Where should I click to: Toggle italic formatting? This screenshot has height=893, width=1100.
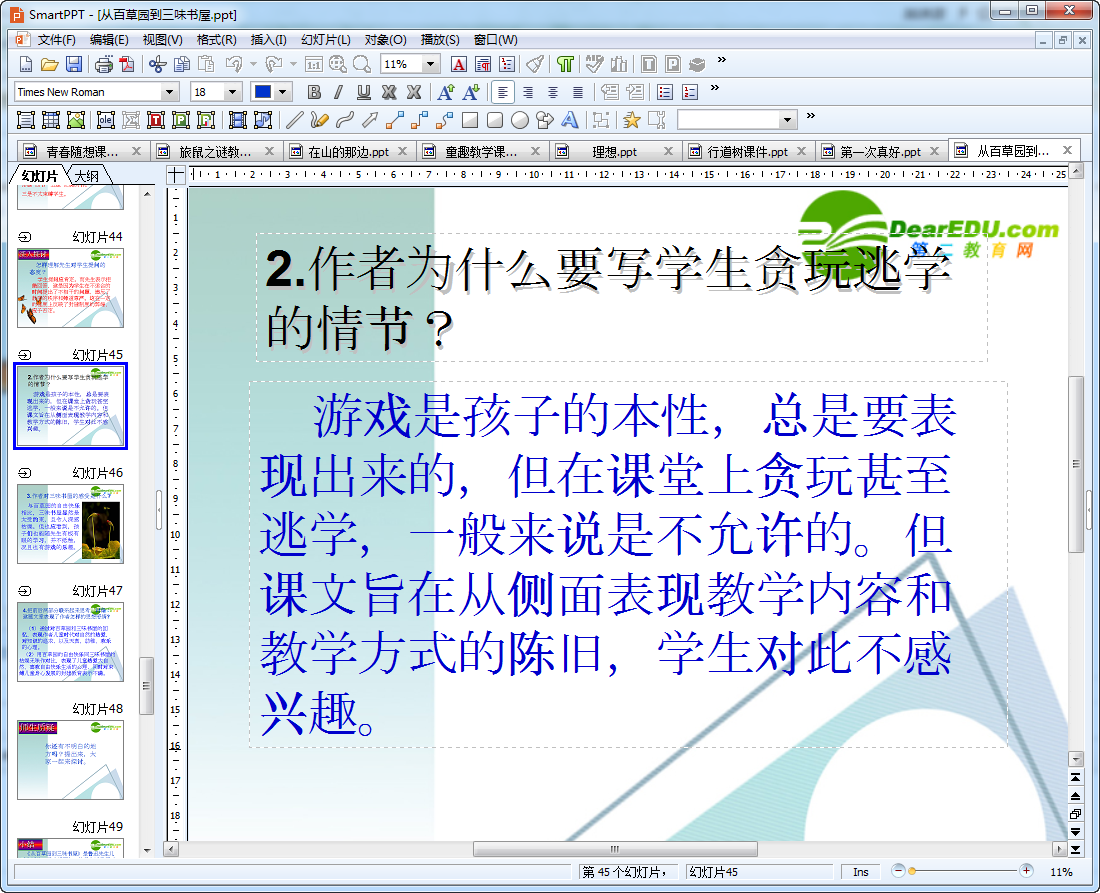point(339,92)
